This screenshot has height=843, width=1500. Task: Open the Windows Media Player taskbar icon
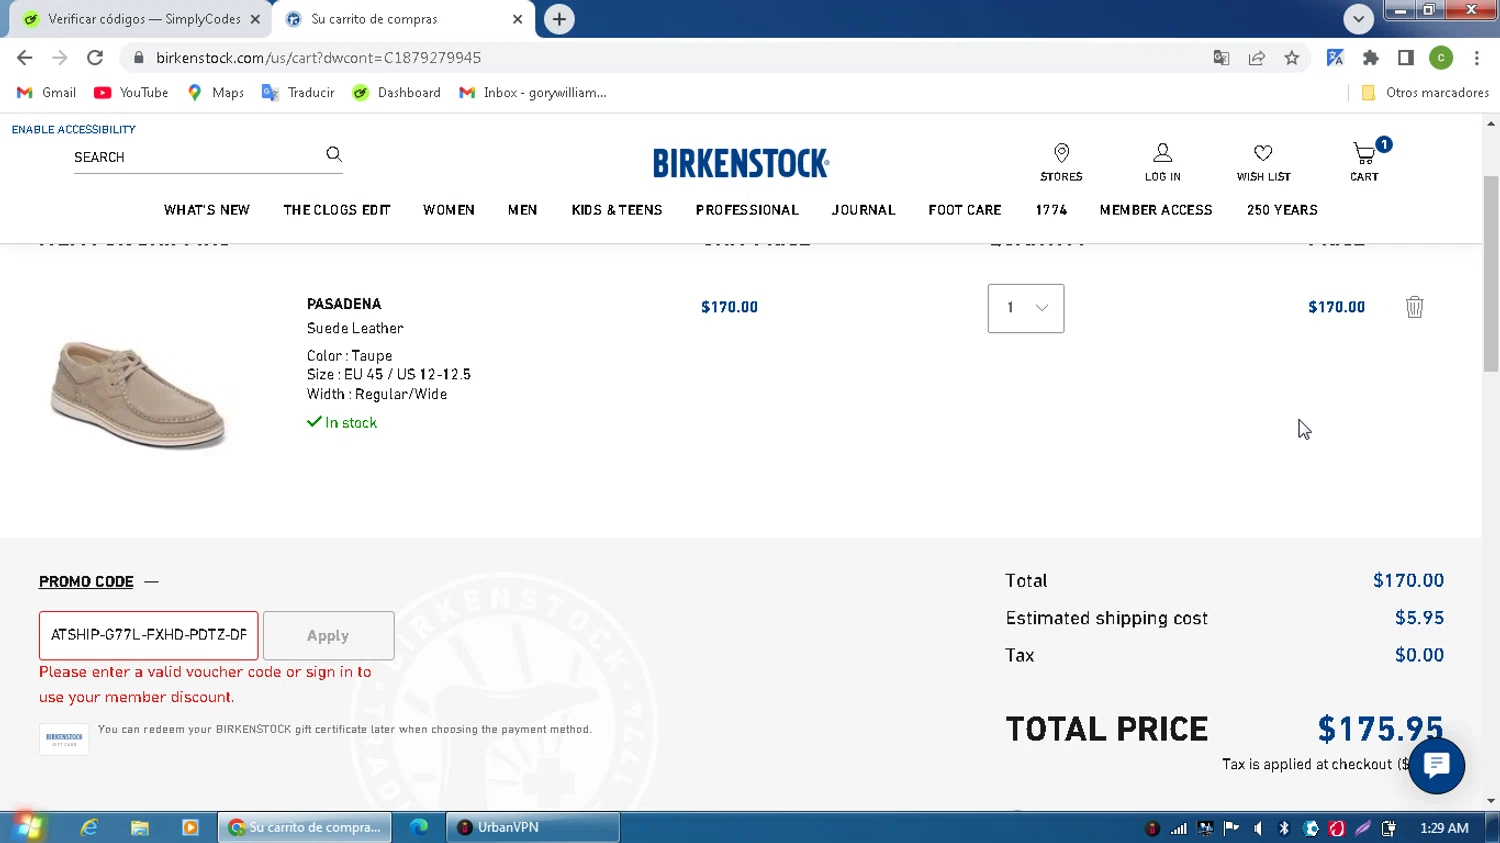pyautogui.click(x=190, y=827)
